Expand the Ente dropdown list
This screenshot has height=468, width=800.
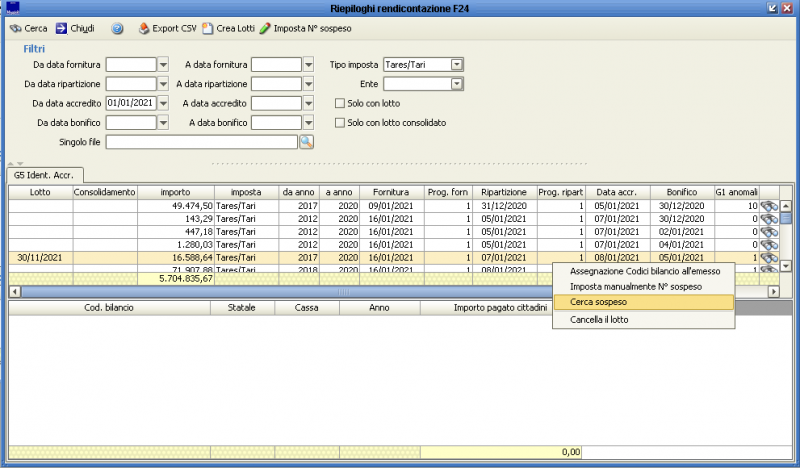(457, 84)
